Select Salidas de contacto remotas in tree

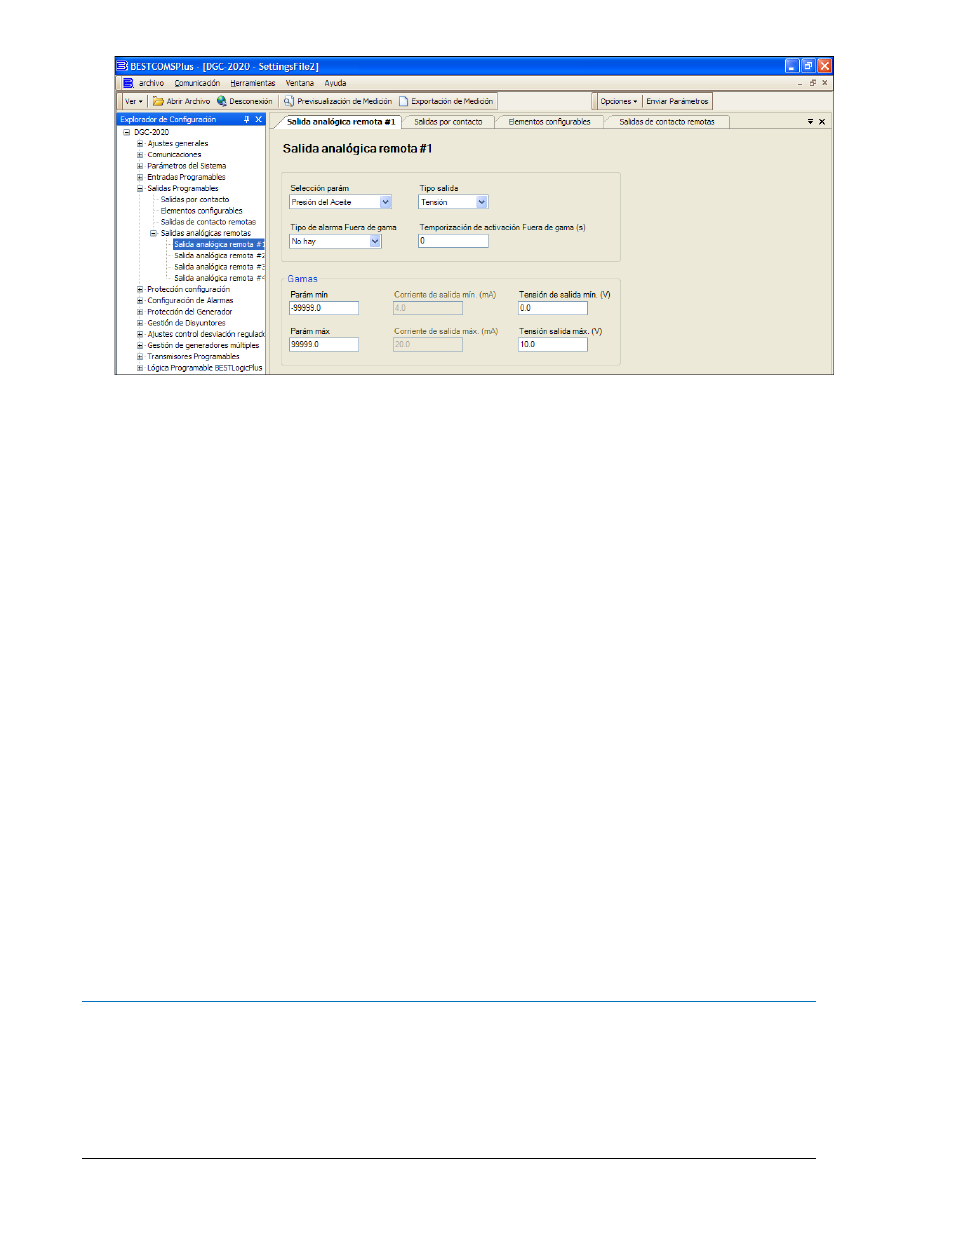208,222
